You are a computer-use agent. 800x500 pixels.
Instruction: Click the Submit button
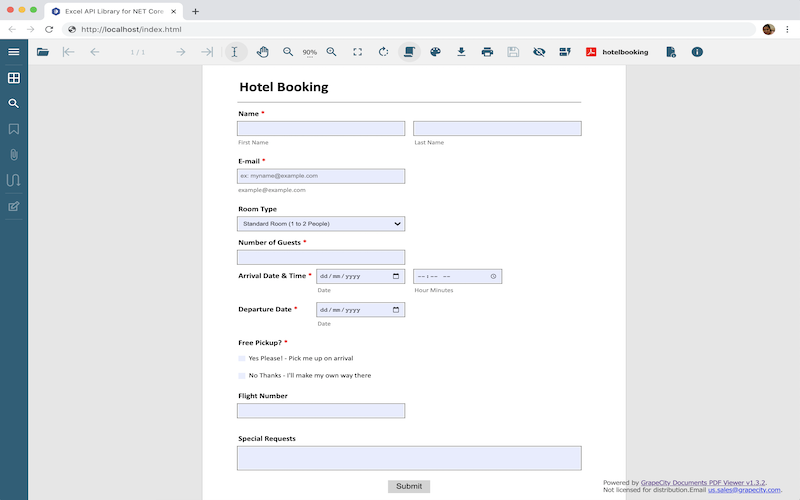409,486
